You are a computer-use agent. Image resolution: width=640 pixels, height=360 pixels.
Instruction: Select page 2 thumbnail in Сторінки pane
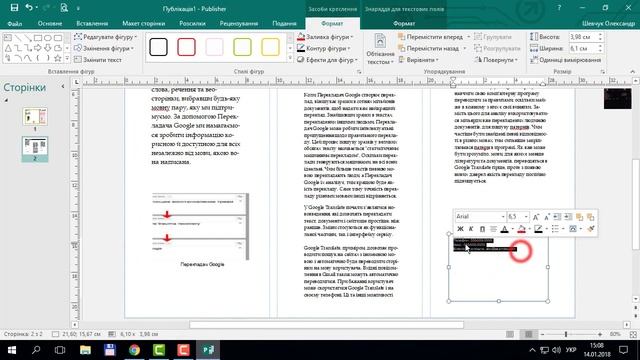coord(35,146)
